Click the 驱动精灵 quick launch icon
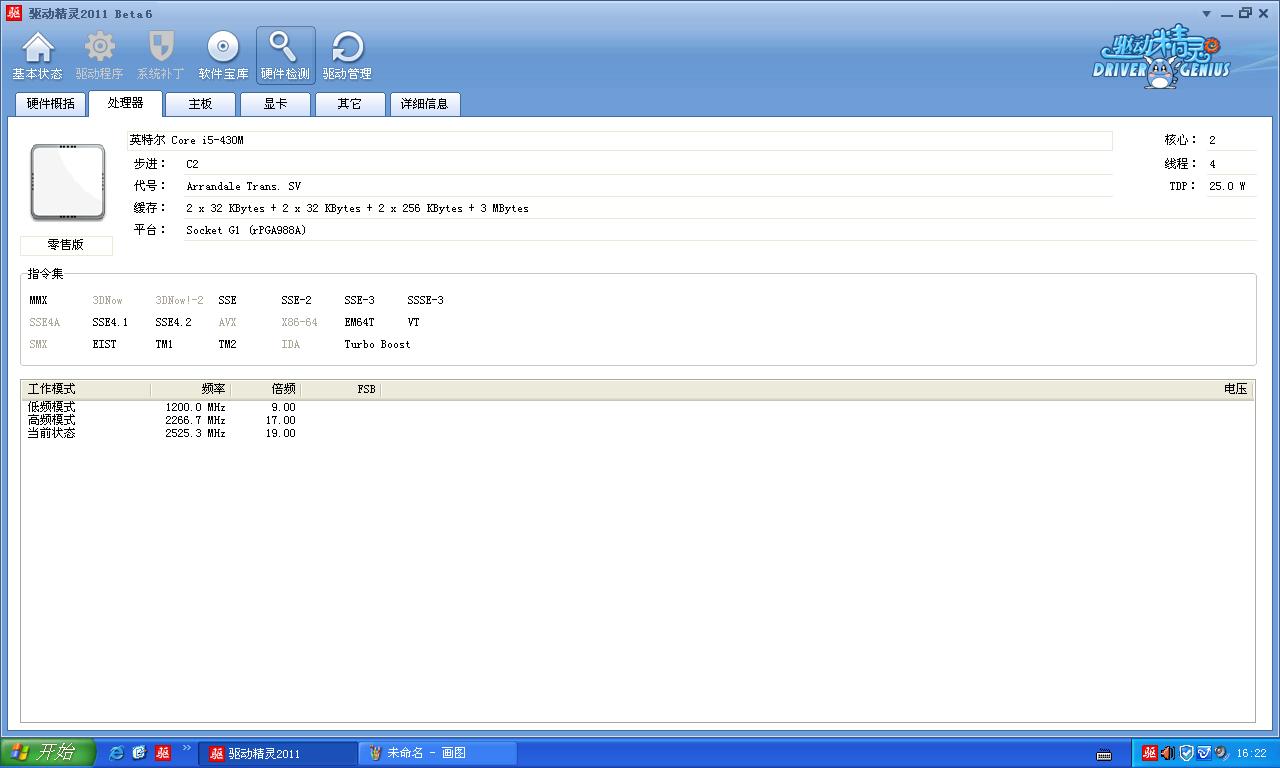This screenshot has height=768, width=1280. click(x=162, y=753)
